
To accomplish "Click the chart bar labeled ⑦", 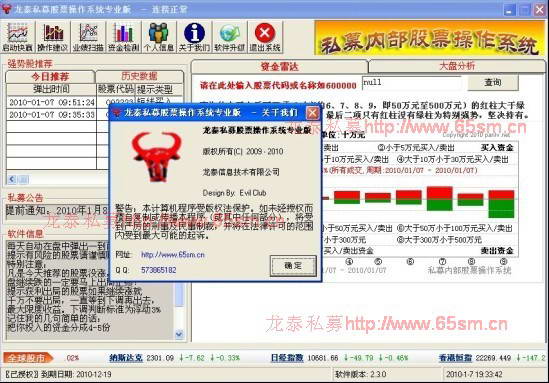I will 440,198.
